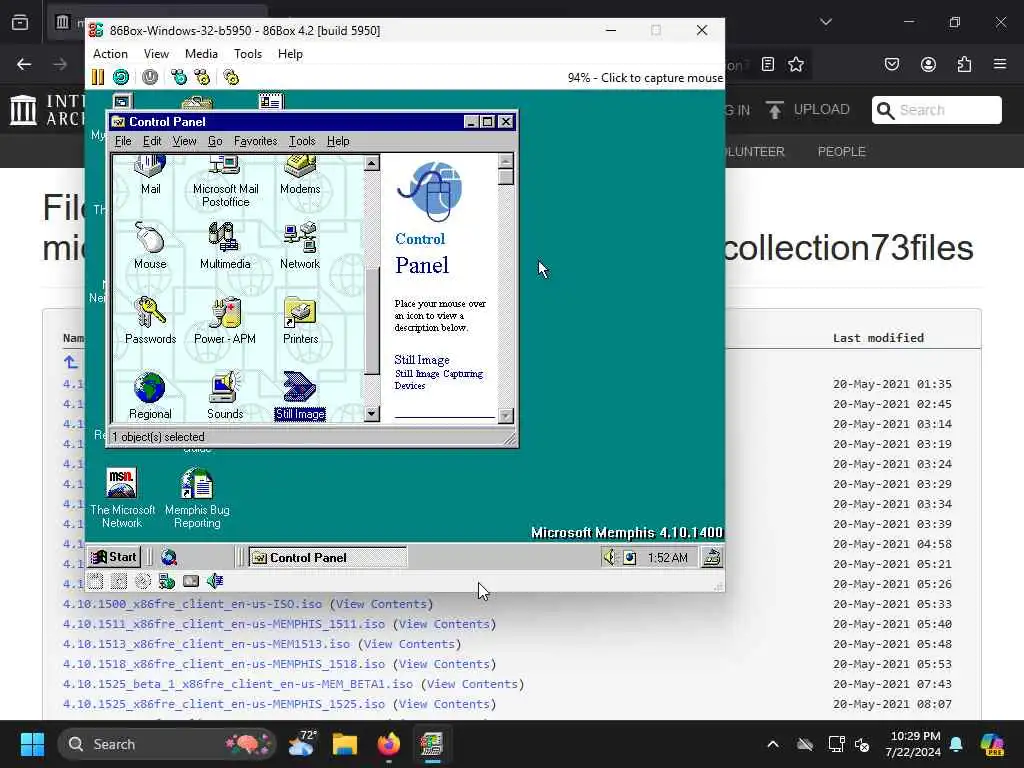Select the Multimedia icon
The image size is (1024, 768).
click(225, 246)
